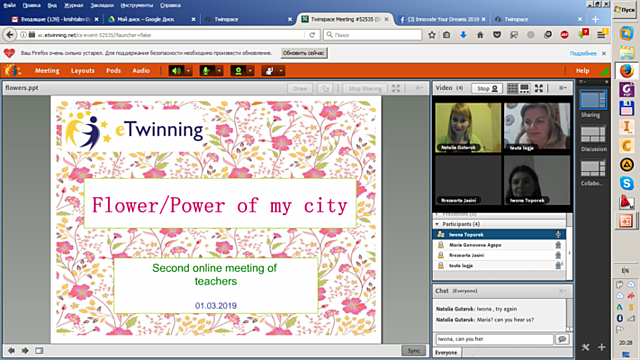This screenshot has height=360, width=640.
Task: Reload page with refresh icon
Action: click(312, 35)
